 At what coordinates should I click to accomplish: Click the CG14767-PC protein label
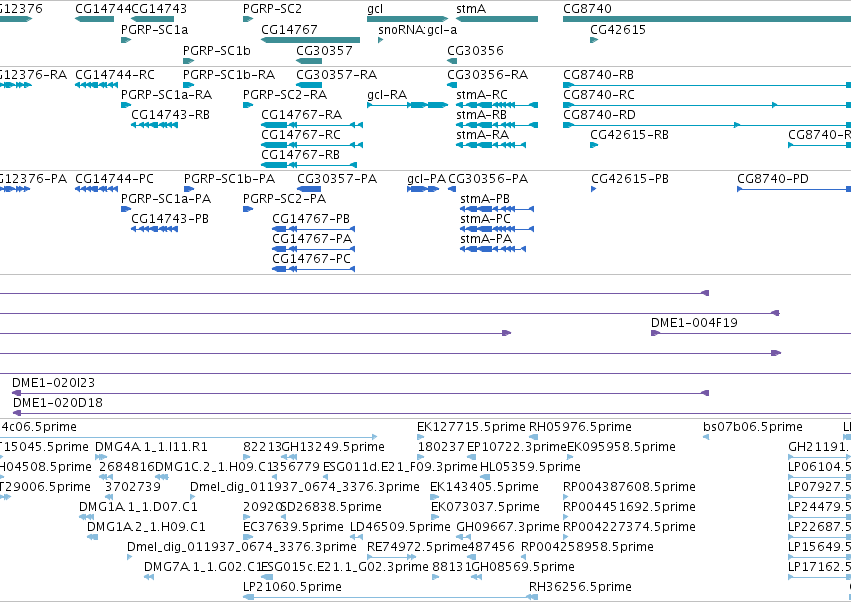(x=311, y=259)
